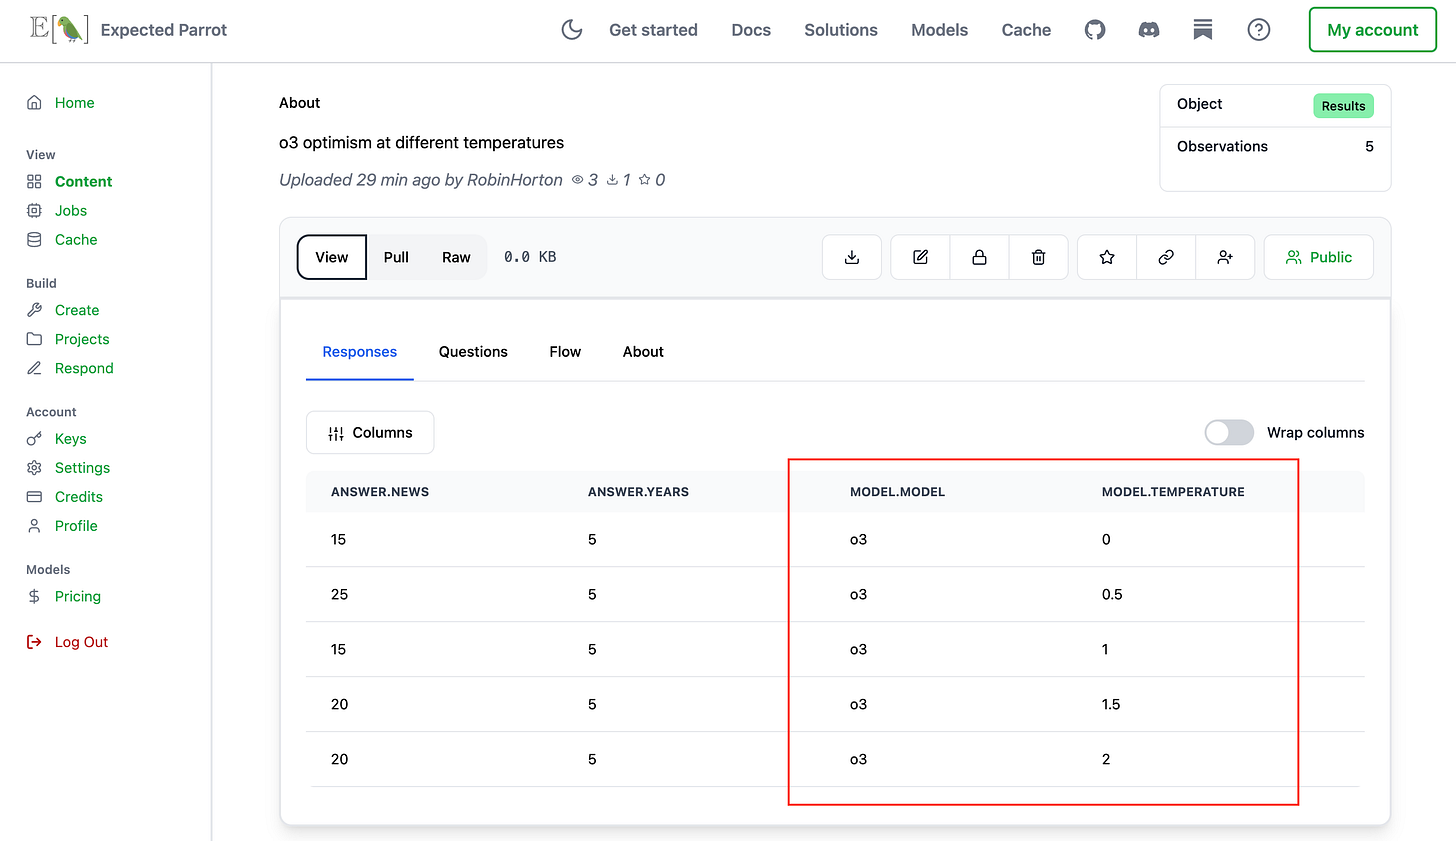Screen dimensions: 1456x841
Task: Click the RobinHorton uploader text
Action: click(x=515, y=180)
